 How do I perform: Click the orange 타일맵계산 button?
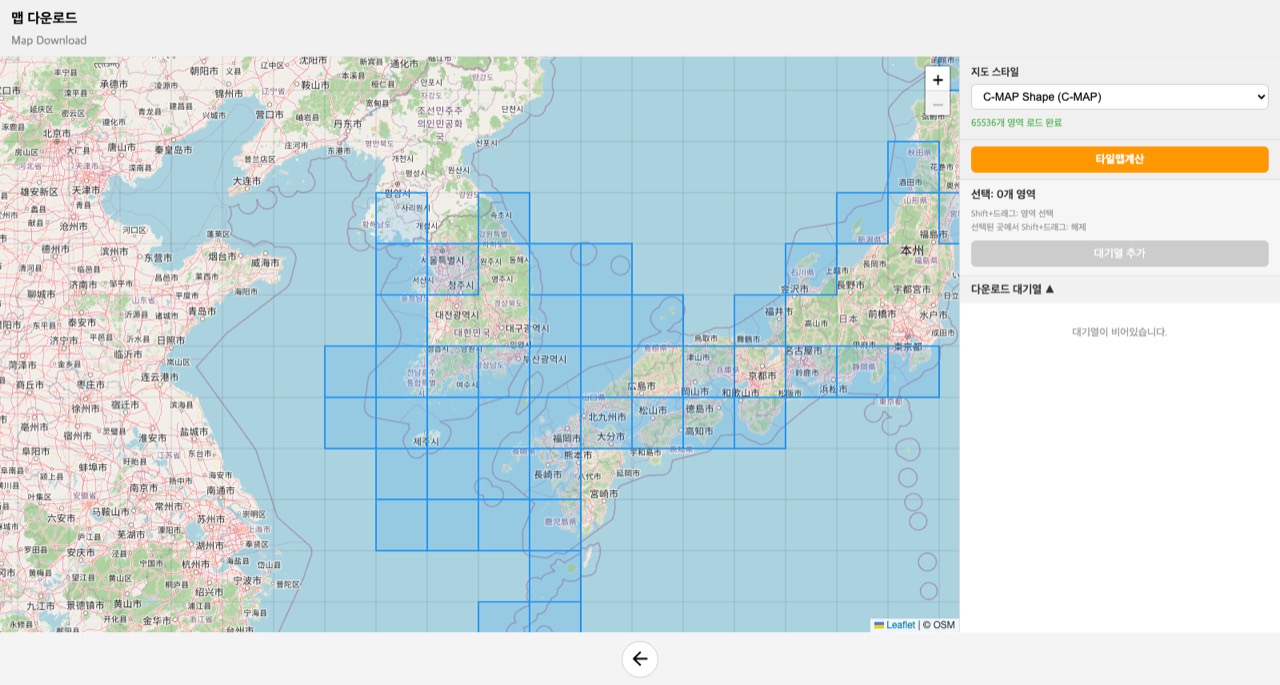point(1119,159)
